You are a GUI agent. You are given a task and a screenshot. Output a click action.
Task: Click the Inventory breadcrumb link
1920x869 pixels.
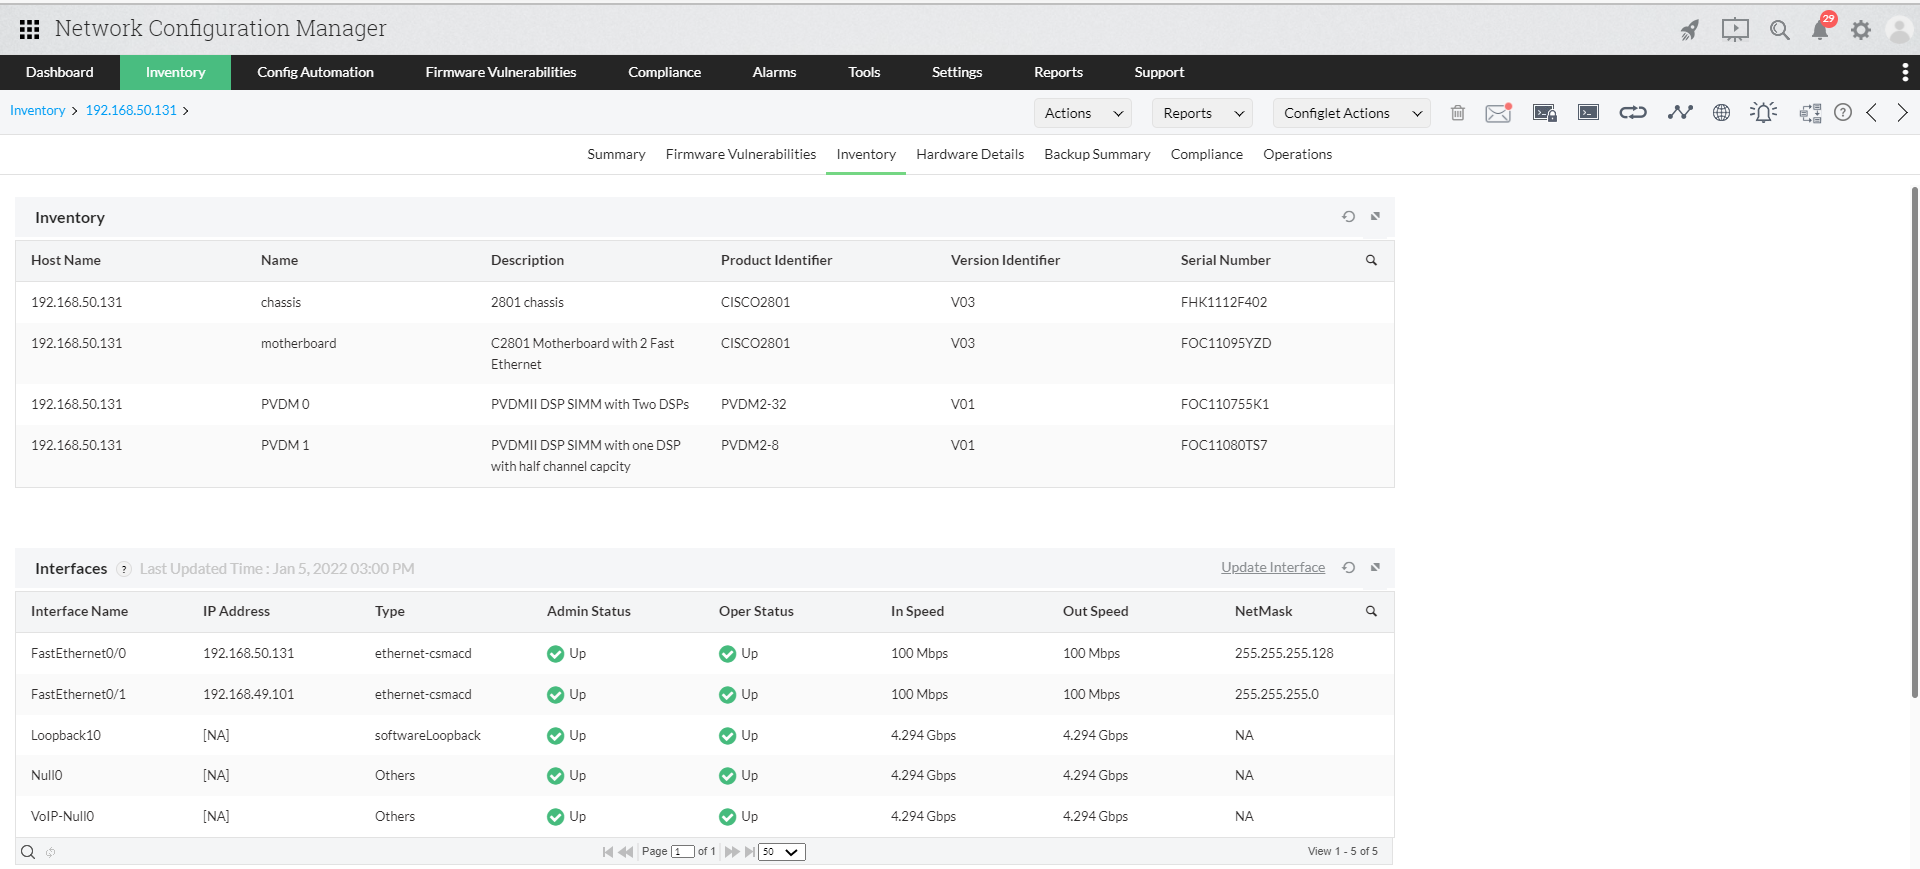click(x=37, y=111)
